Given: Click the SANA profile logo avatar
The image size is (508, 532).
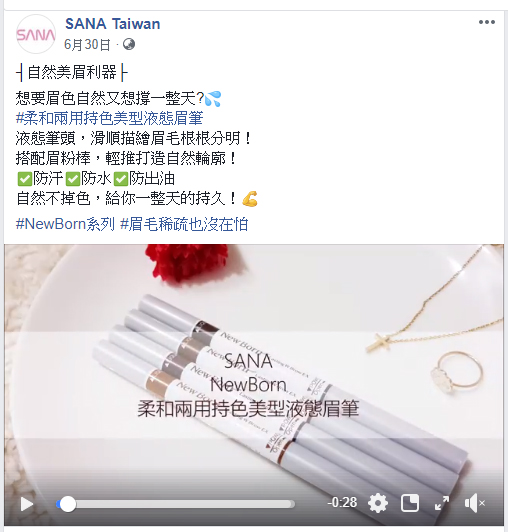Looking at the screenshot, I should coord(36,34).
